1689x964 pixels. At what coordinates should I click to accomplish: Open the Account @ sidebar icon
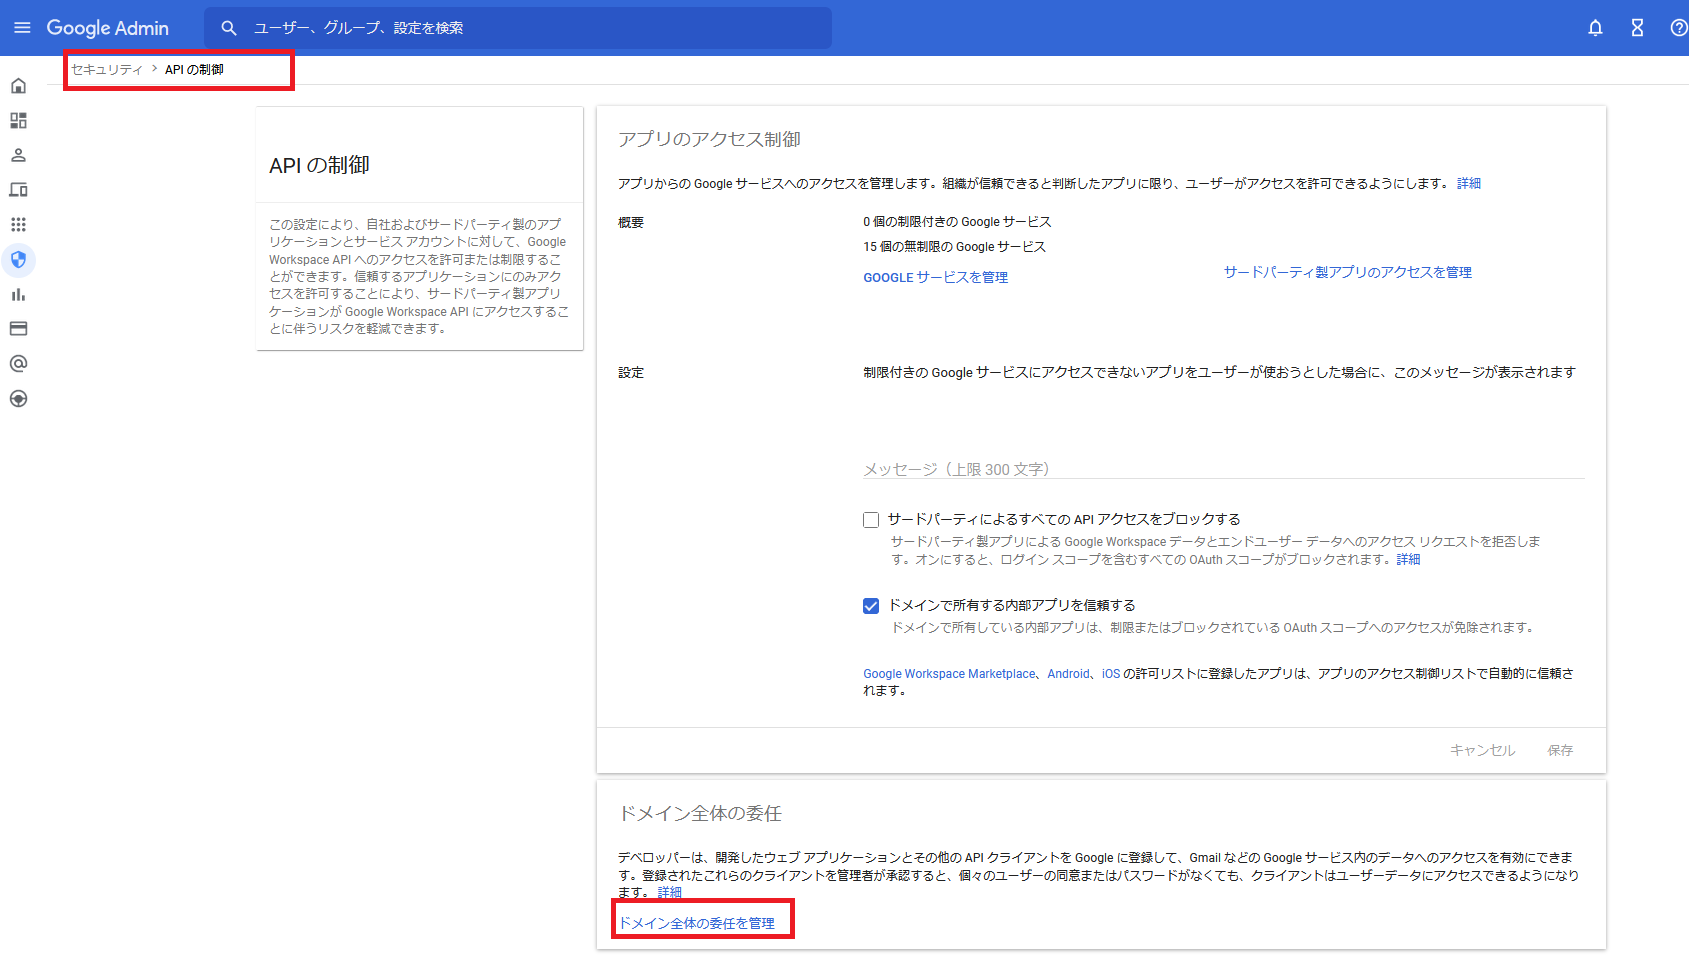point(18,364)
